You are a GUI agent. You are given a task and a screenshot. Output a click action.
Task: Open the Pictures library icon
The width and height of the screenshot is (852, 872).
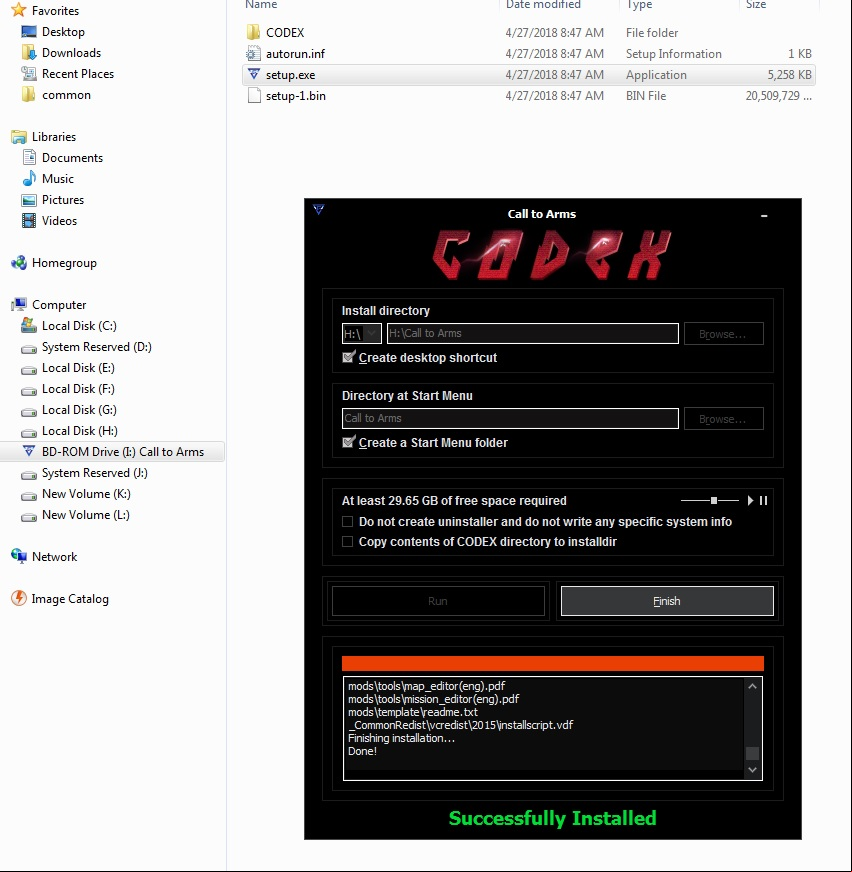click(x=29, y=200)
